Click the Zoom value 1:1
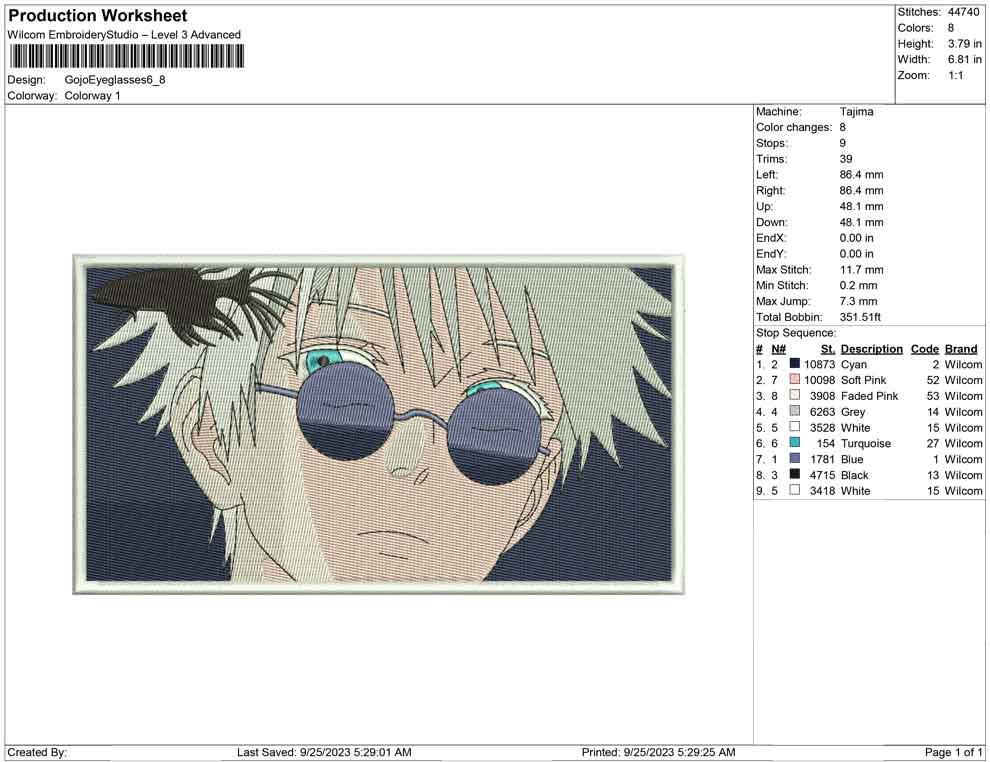Viewport: 990px width, 762px height. click(x=956, y=75)
